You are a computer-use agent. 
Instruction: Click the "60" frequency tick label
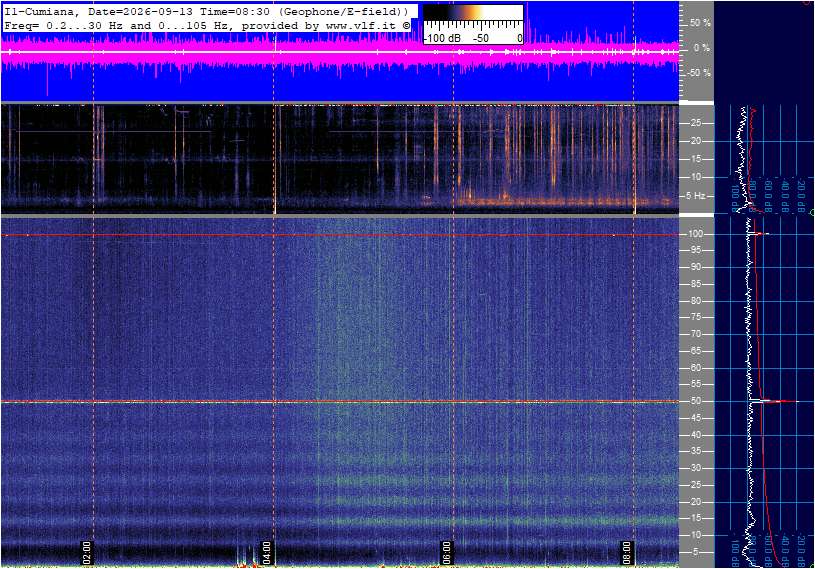(x=696, y=368)
